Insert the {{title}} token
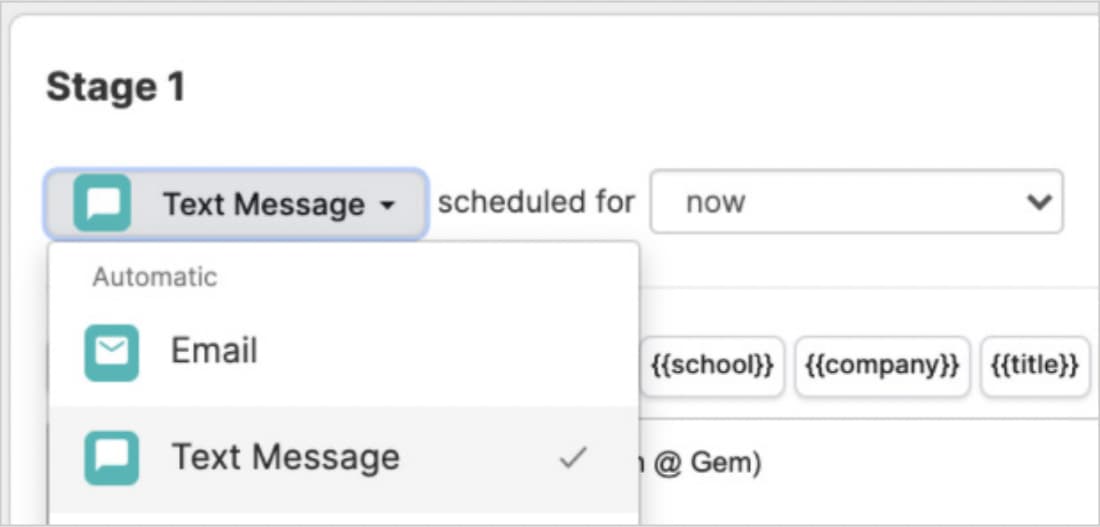The image size is (1100, 527). pos(1034,366)
